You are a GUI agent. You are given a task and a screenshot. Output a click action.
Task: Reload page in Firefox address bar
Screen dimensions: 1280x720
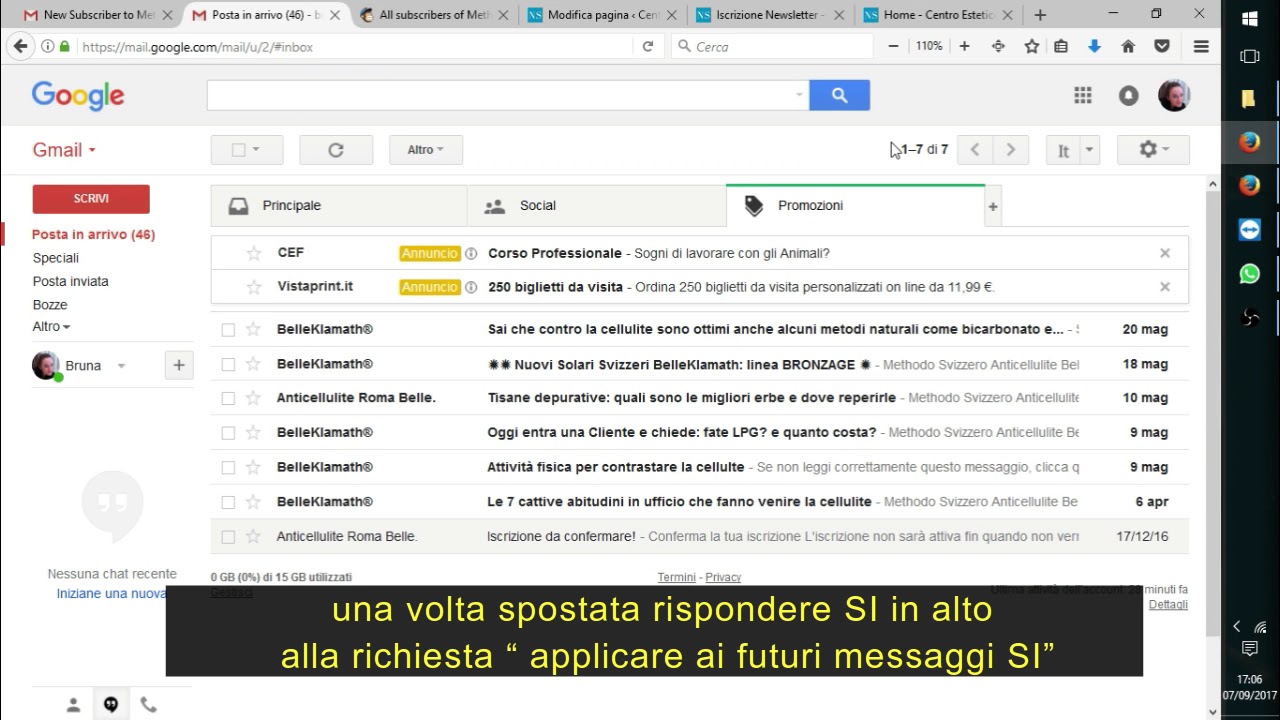point(648,46)
